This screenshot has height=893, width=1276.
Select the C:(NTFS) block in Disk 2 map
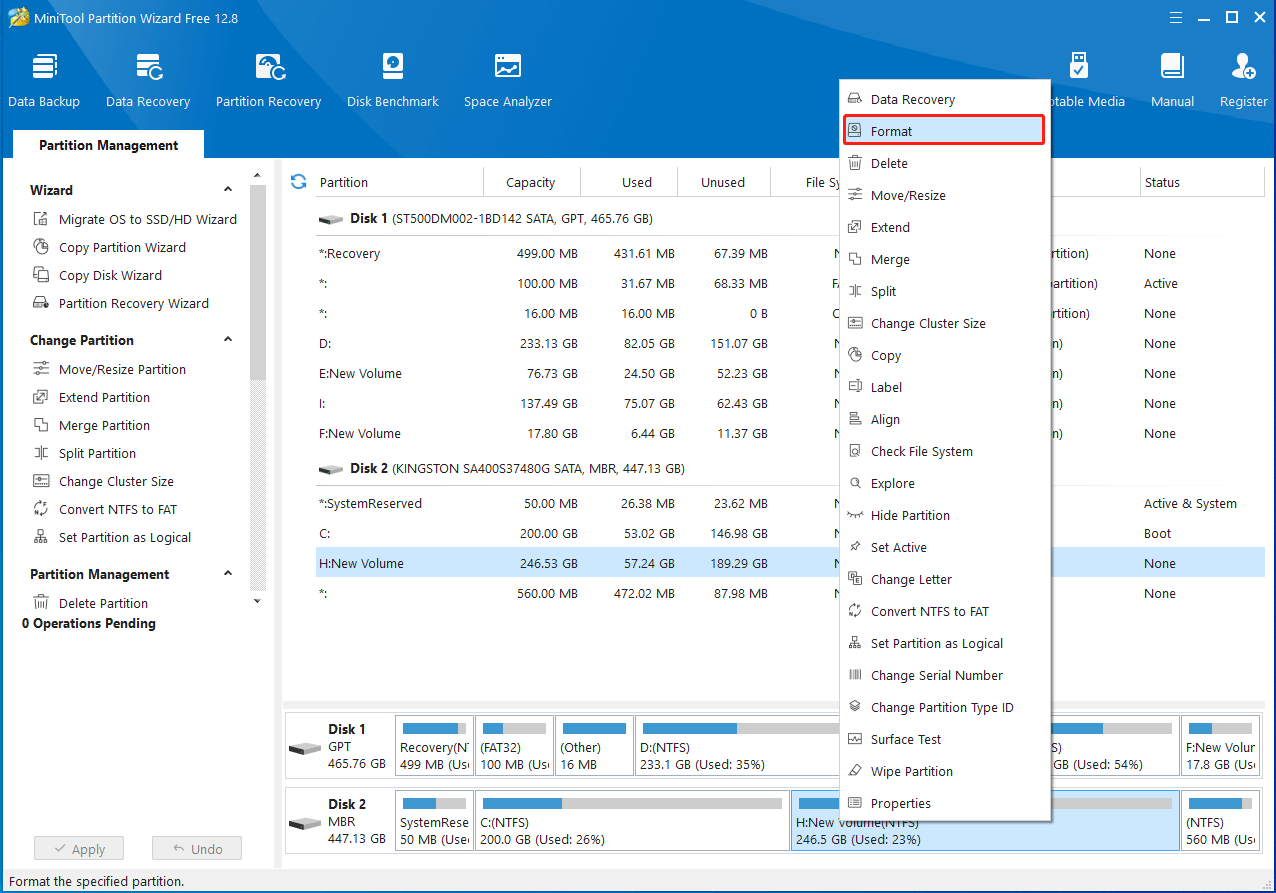click(630, 821)
